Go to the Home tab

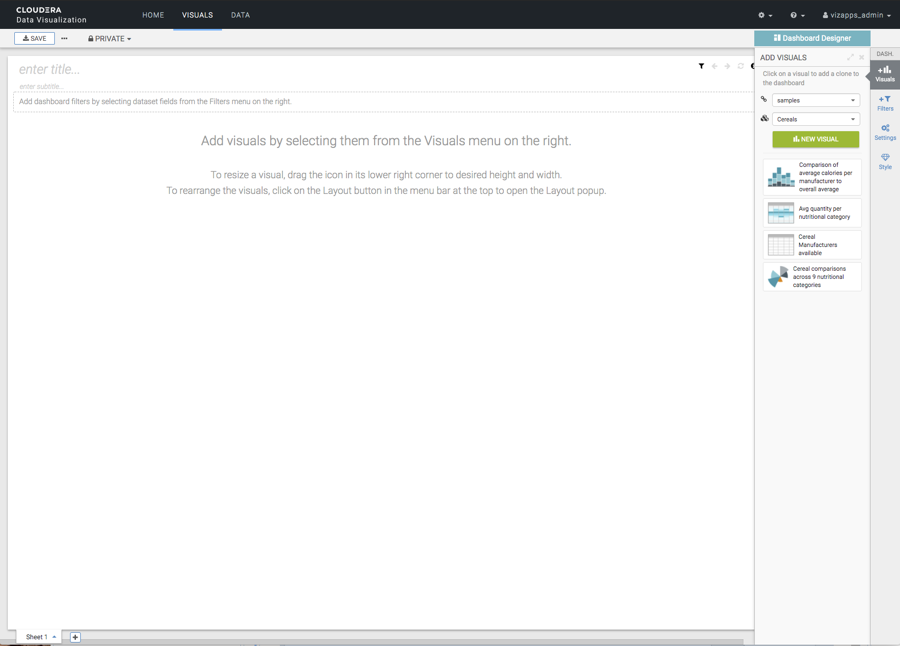pos(153,15)
